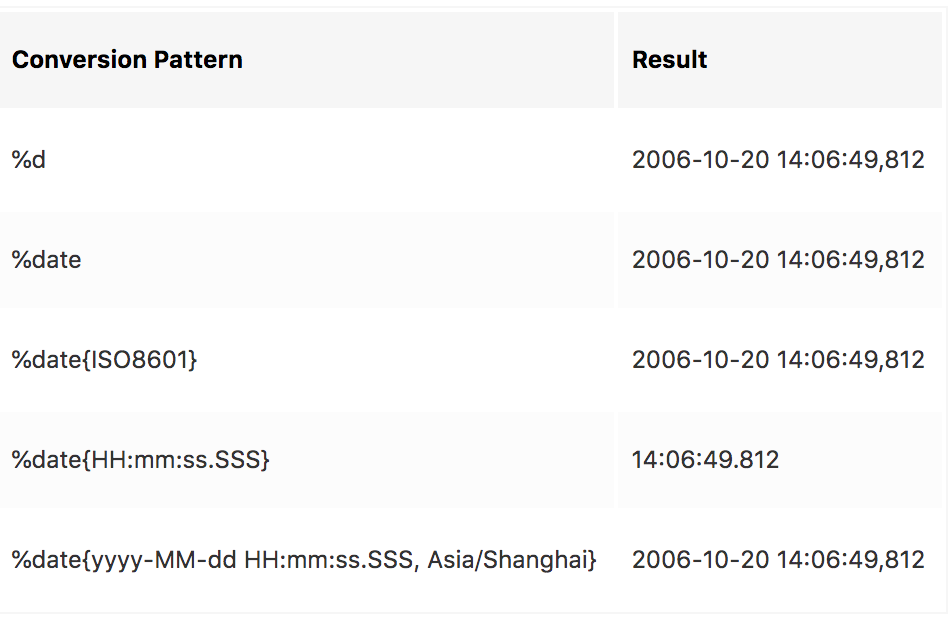Click the result for %date{ISO8601}
Image resolution: width=950 pixels, height=620 pixels.
coord(778,360)
